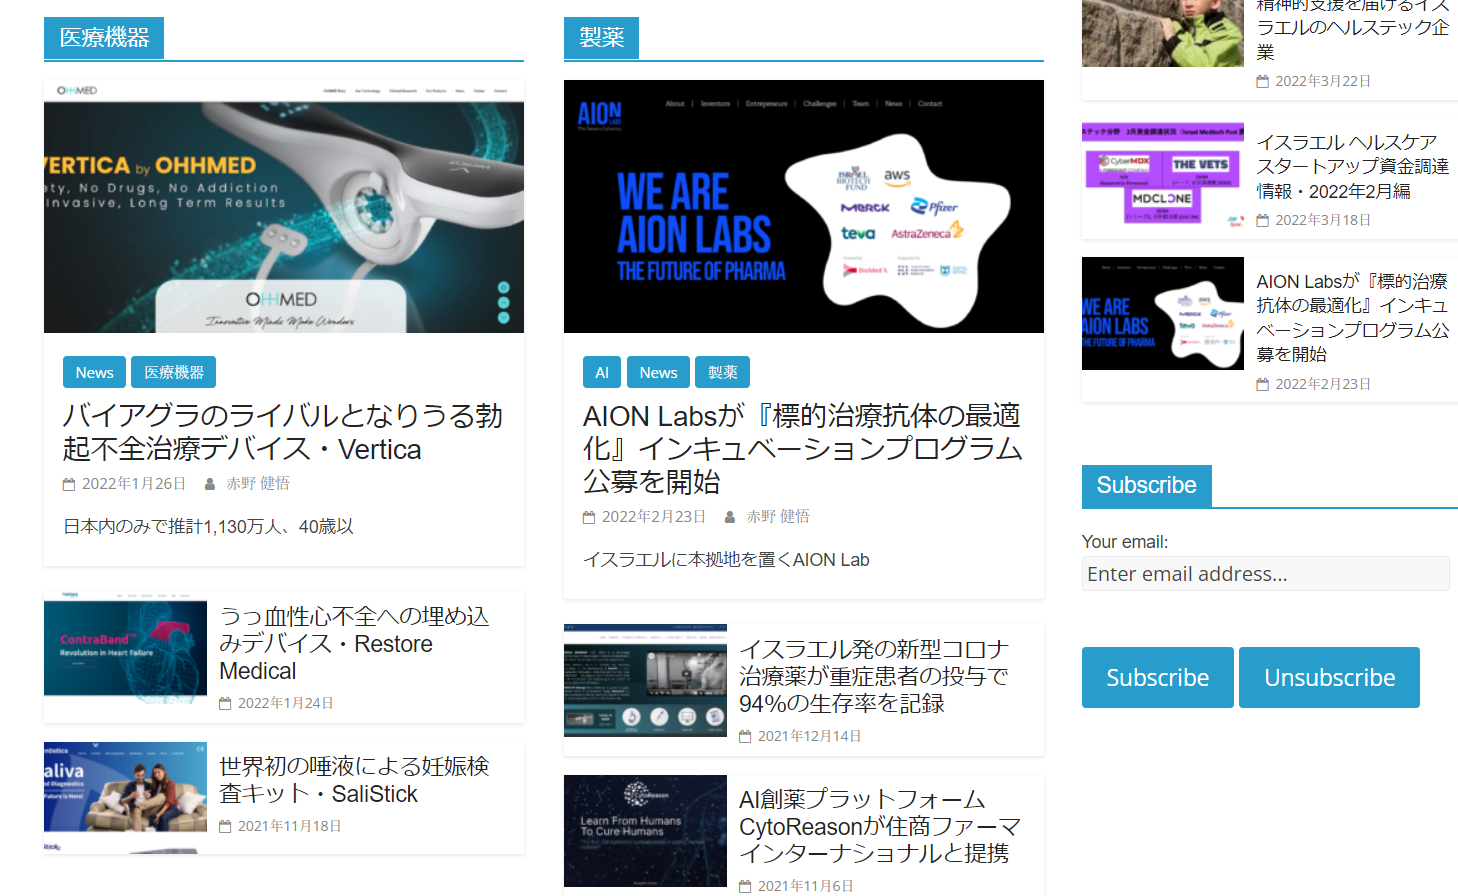Click the calendar icon next to 2022年3月22日

pyautogui.click(x=1262, y=81)
